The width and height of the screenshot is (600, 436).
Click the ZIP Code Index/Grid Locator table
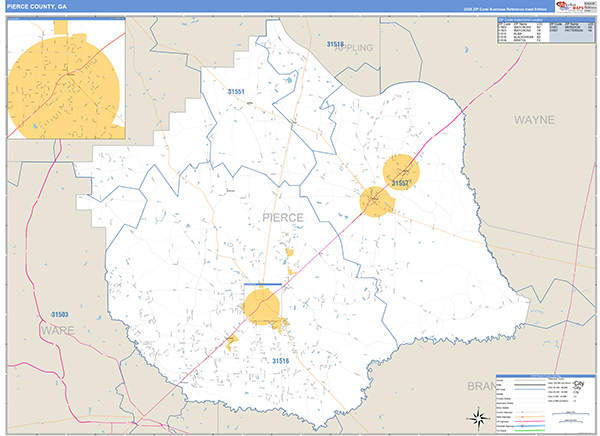546,30
